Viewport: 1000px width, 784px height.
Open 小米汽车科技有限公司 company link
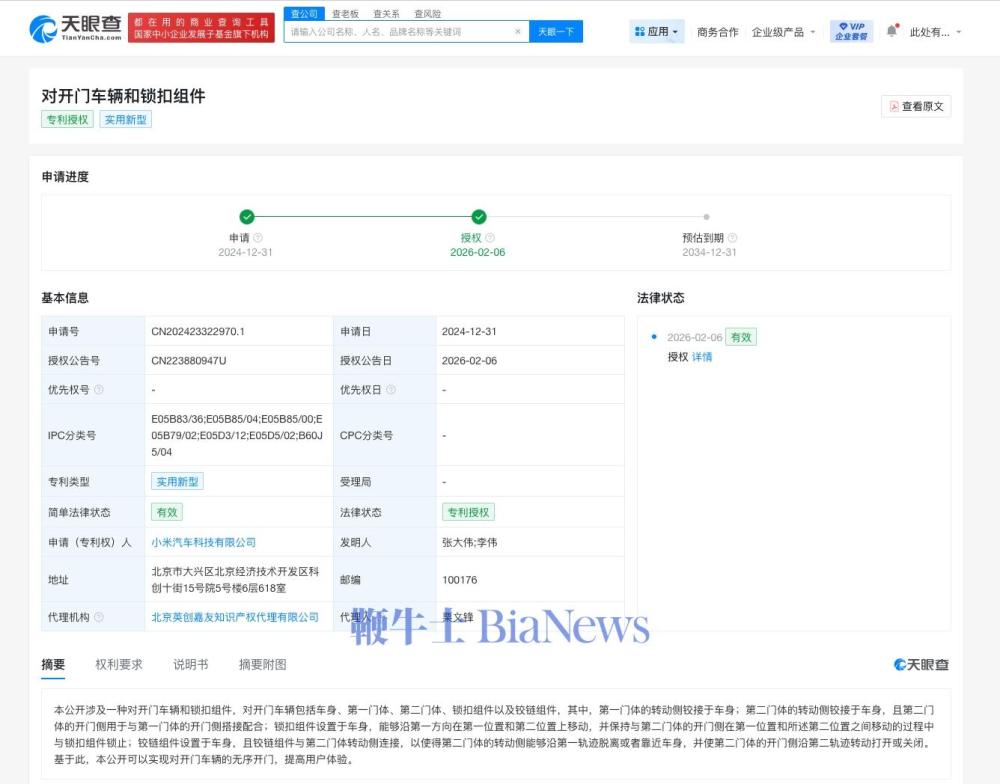pos(203,542)
